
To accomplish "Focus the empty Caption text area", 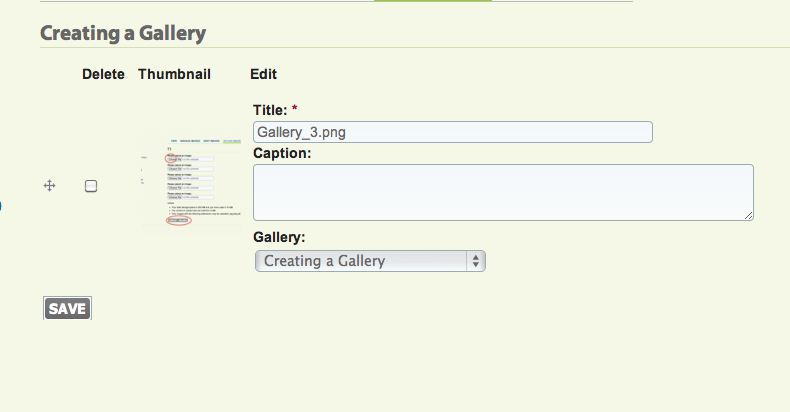I will [503, 192].
